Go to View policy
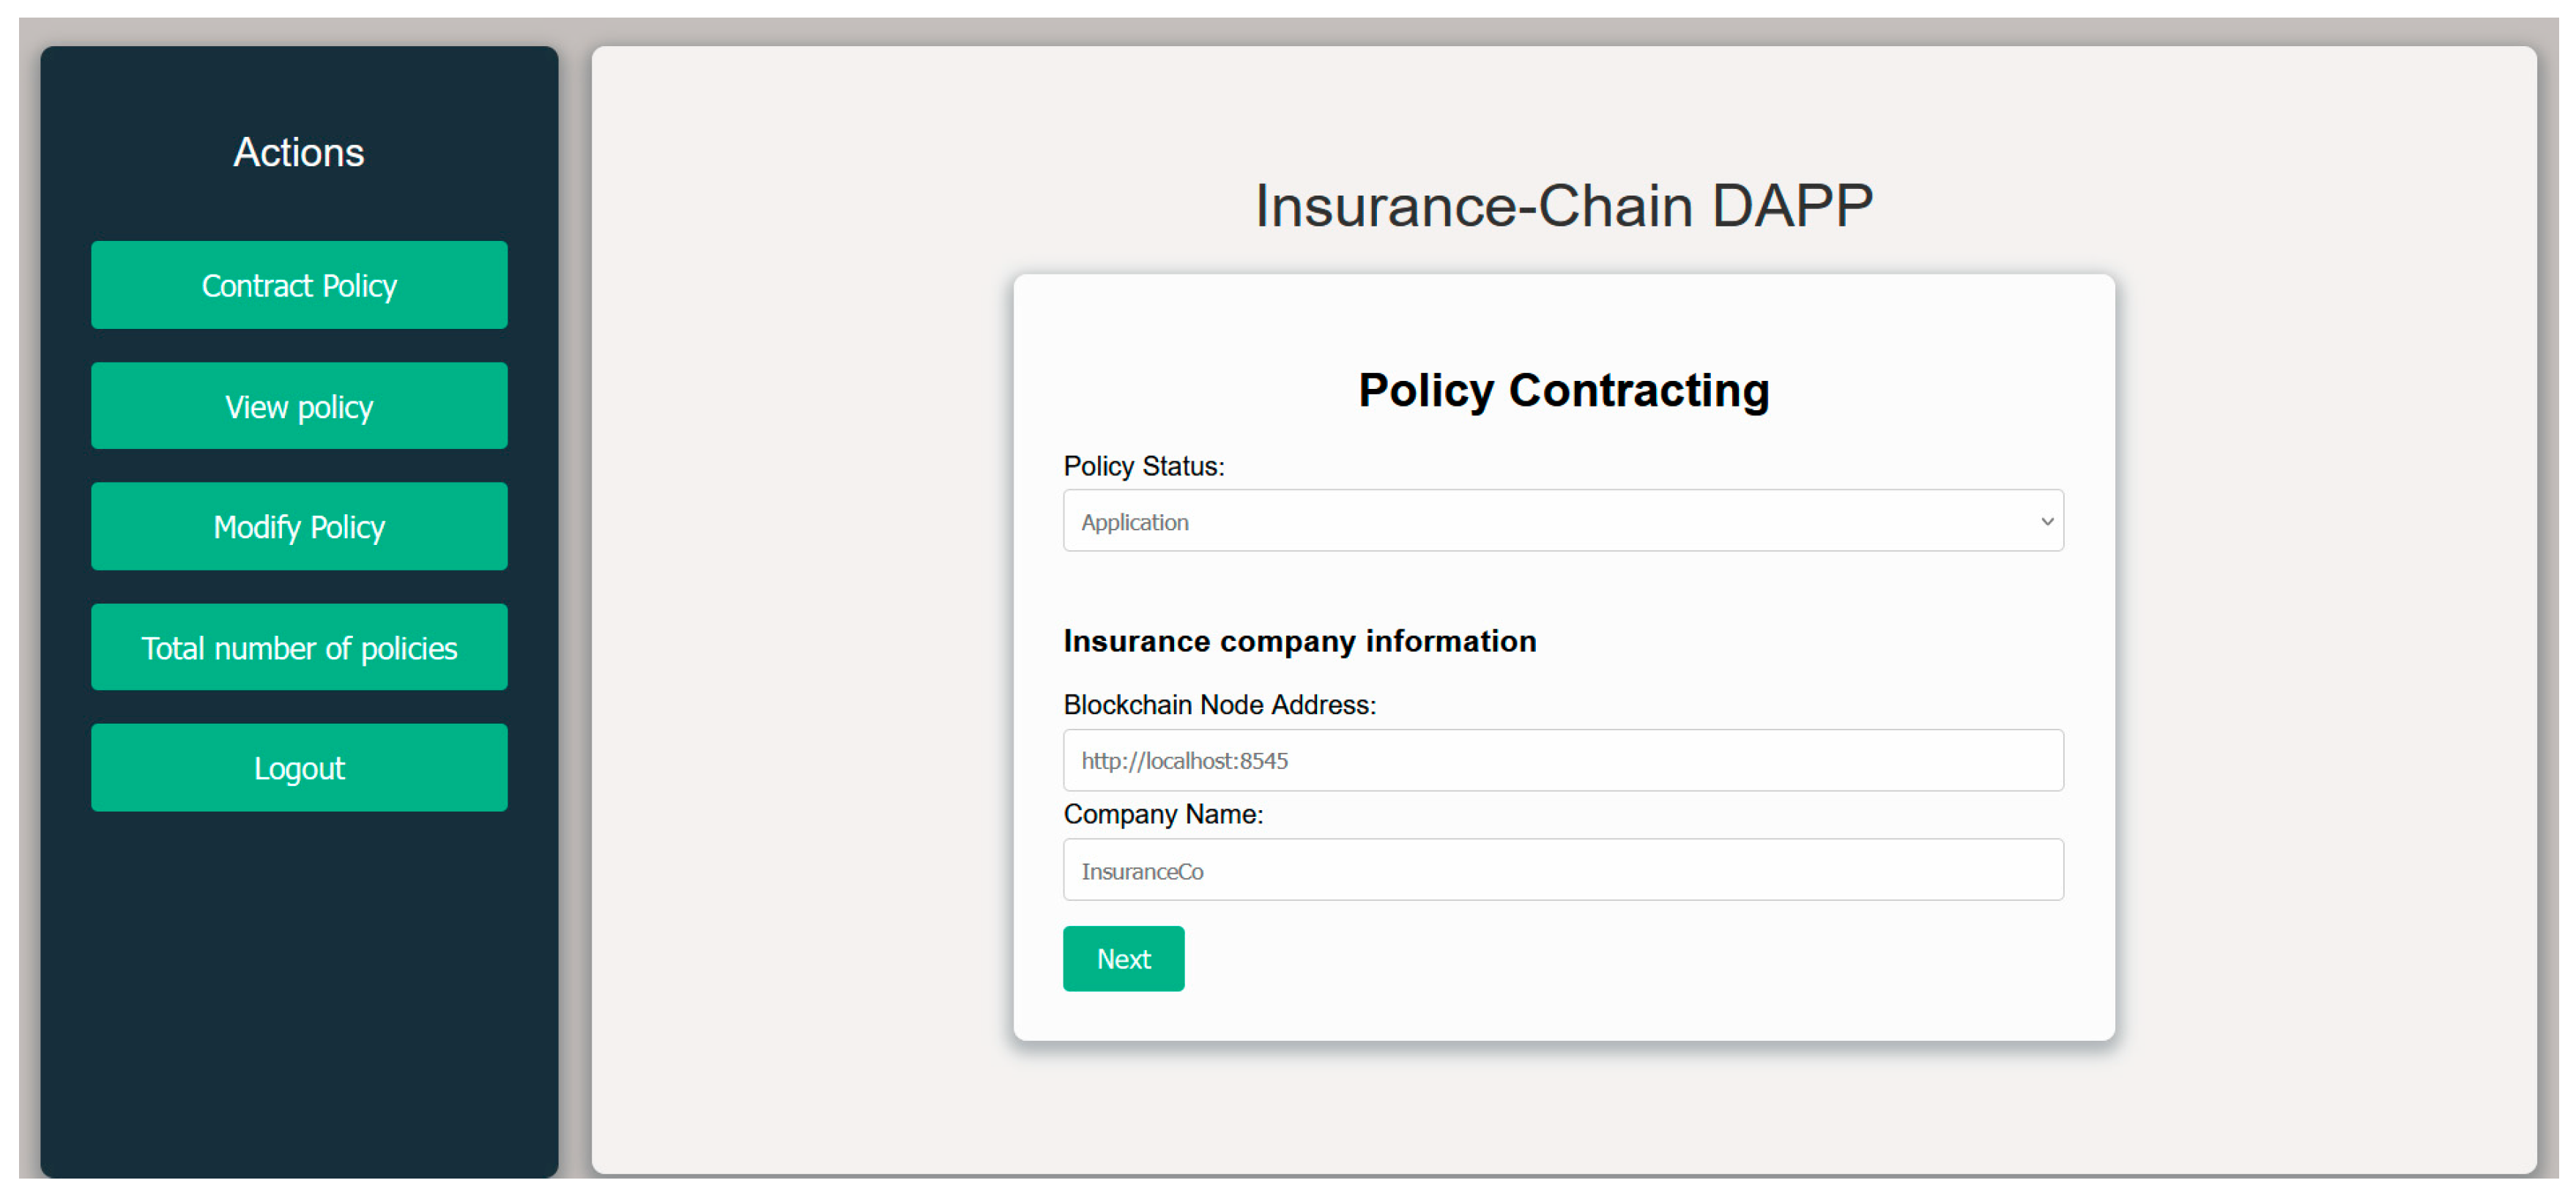The width and height of the screenshot is (2576, 1202). click(299, 406)
